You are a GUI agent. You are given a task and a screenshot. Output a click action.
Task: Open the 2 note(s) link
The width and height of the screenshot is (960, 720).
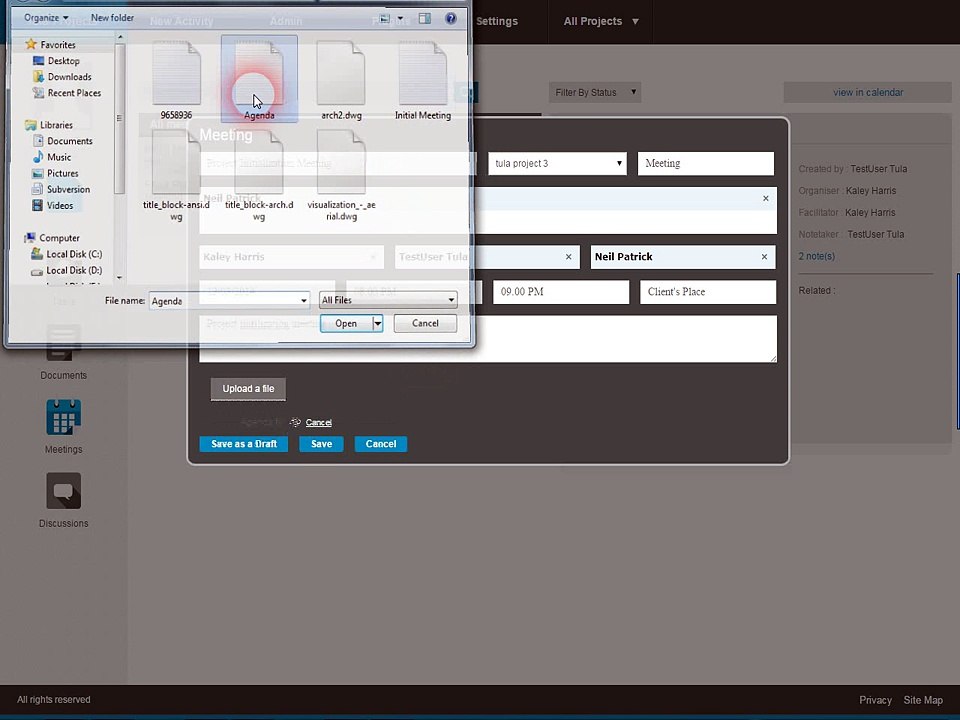point(816,256)
